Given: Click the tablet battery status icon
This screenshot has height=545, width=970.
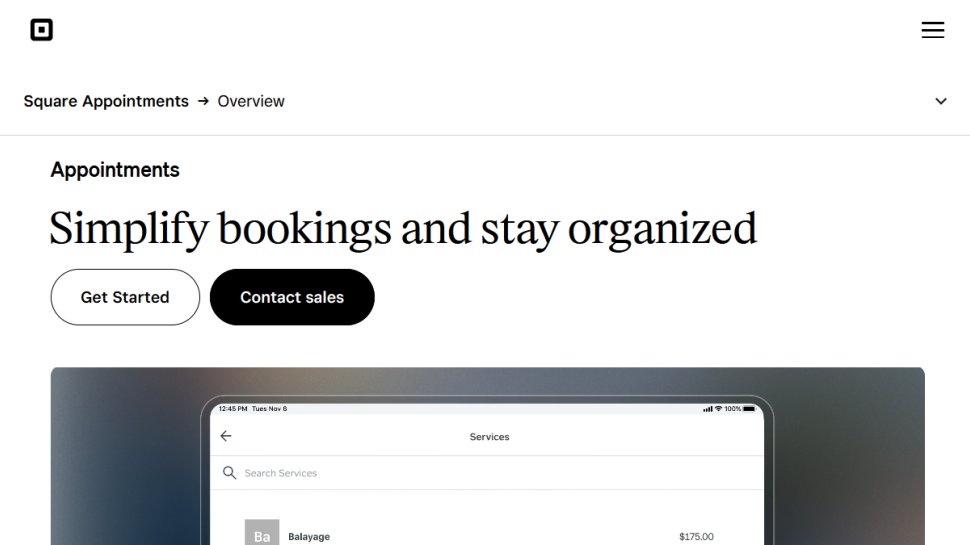Looking at the screenshot, I should click(749, 409).
